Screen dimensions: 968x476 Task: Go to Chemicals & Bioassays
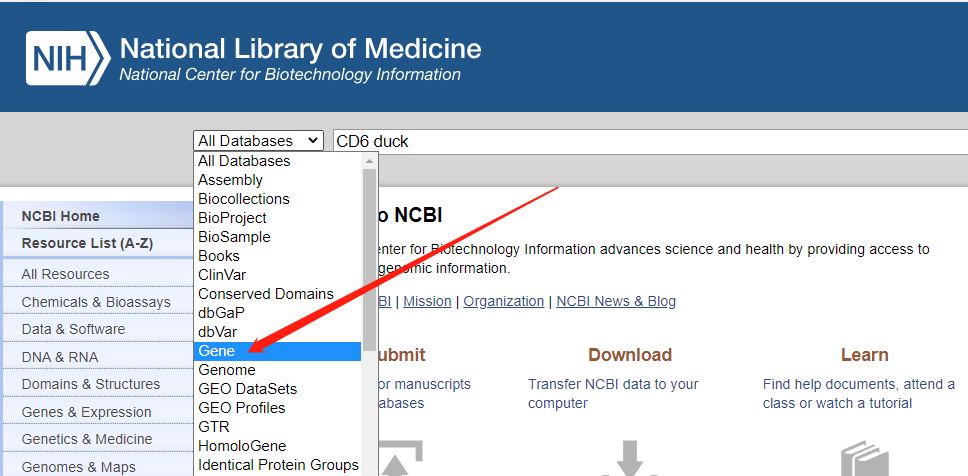96,302
